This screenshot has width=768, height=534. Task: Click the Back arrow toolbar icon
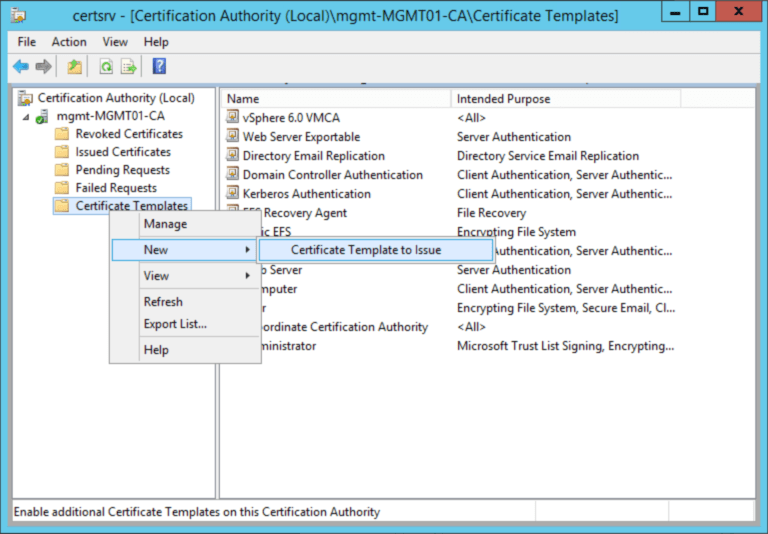[x=21, y=67]
